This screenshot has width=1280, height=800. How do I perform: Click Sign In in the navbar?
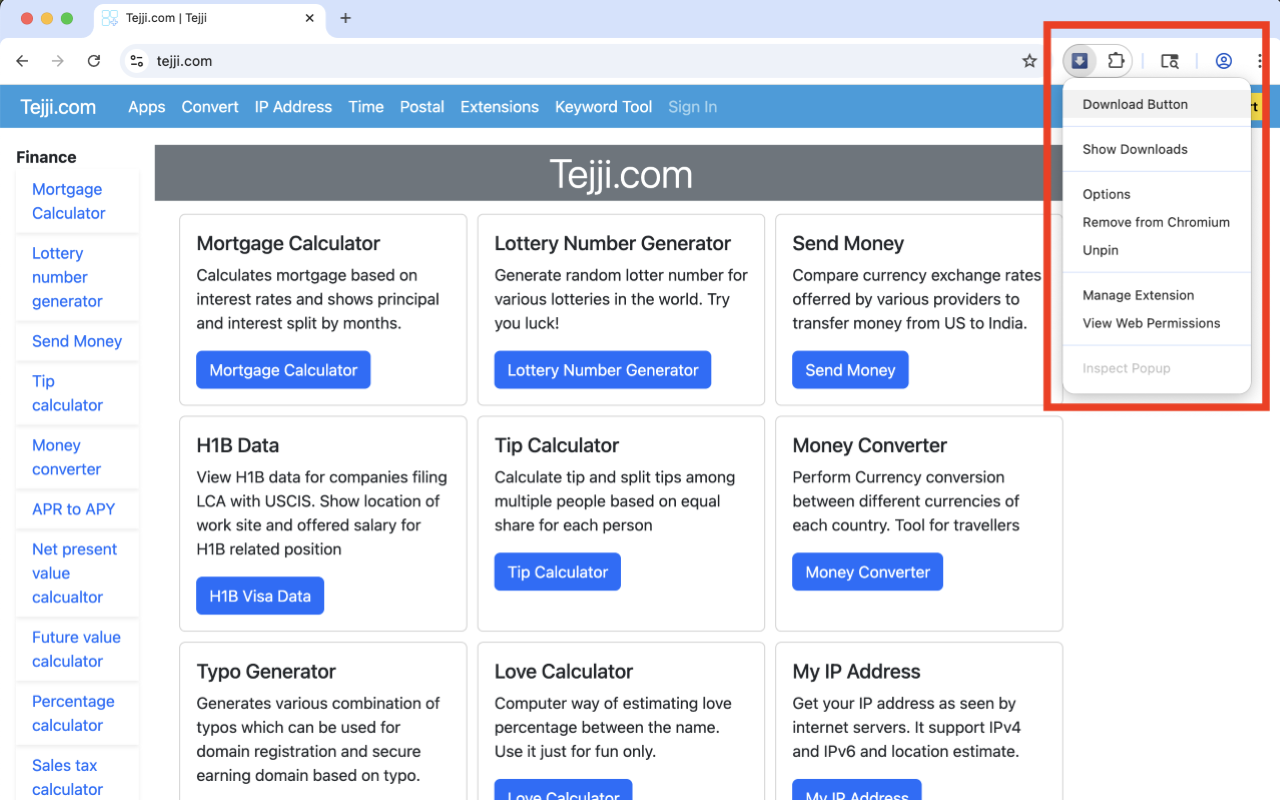coord(692,107)
